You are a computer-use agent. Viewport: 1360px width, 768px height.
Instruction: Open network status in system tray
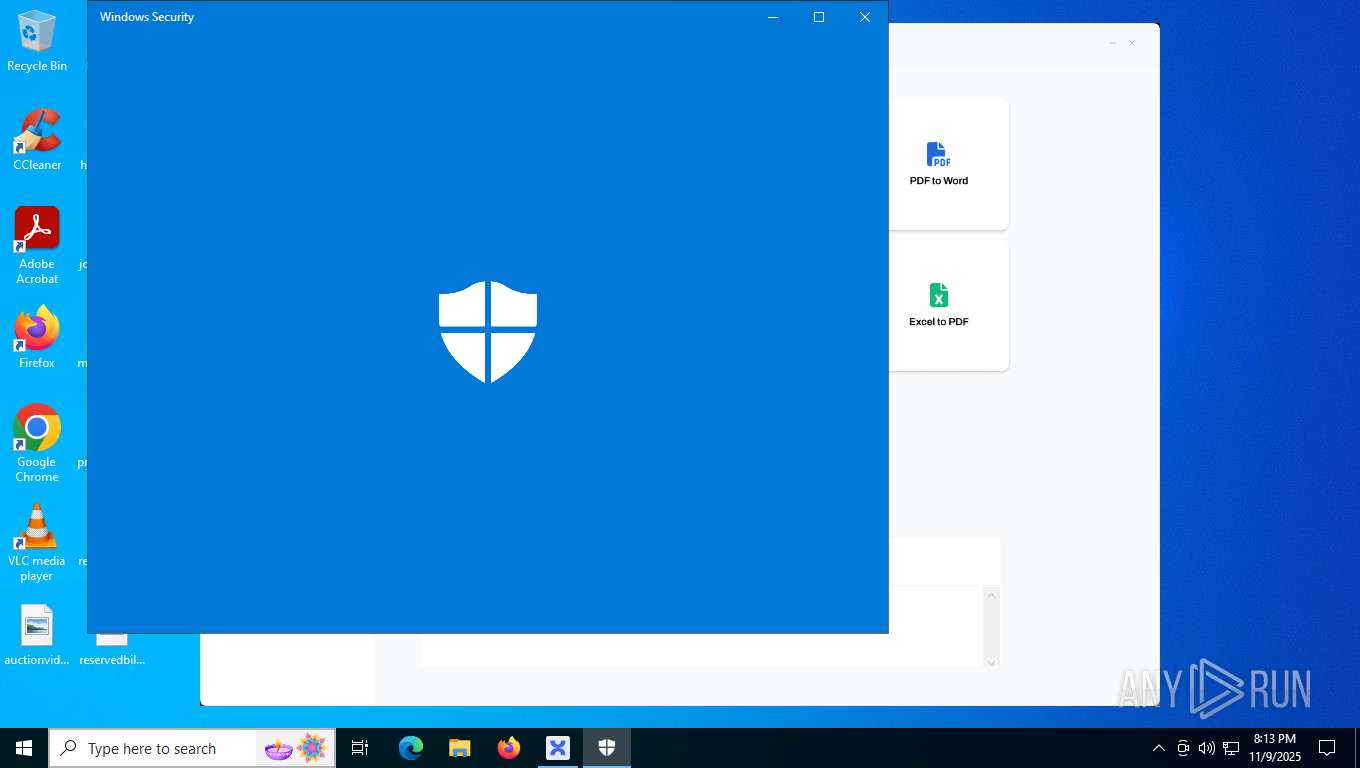[x=1231, y=748]
